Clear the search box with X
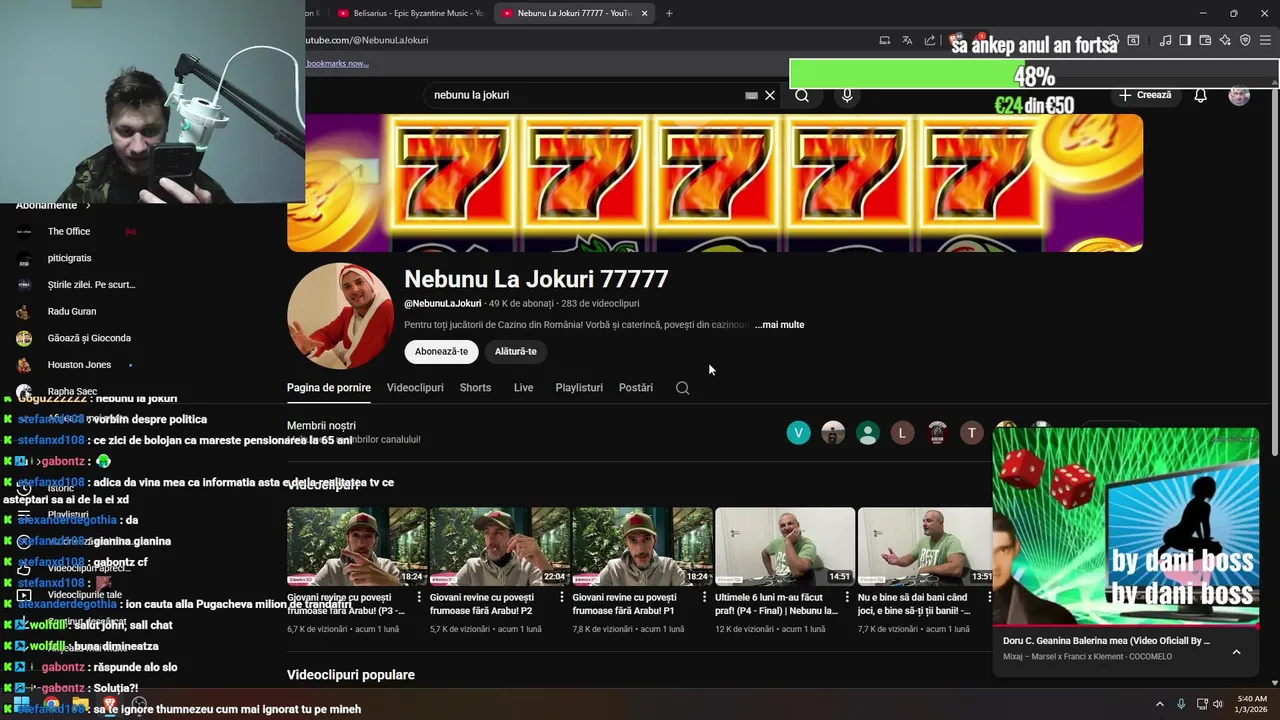The width and height of the screenshot is (1280, 720). (770, 95)
